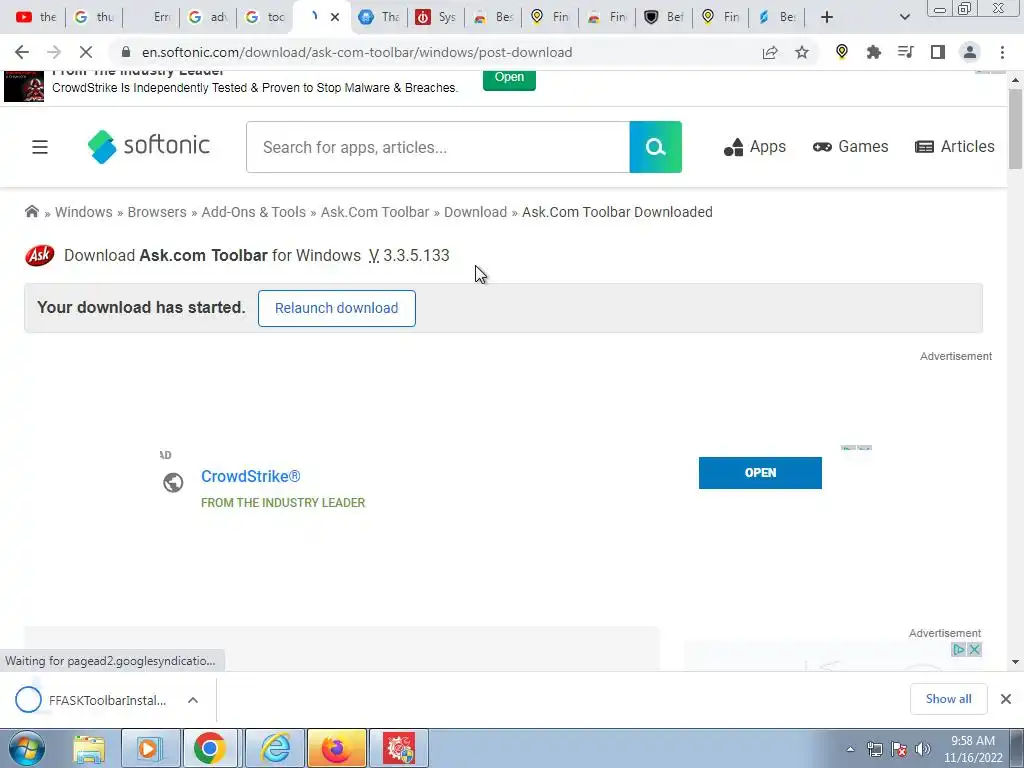Open the Add-Ons & Tools breadcrumb
Image resolution: width=1024 pixels, height=768 pixels.
tap(253, 212)
